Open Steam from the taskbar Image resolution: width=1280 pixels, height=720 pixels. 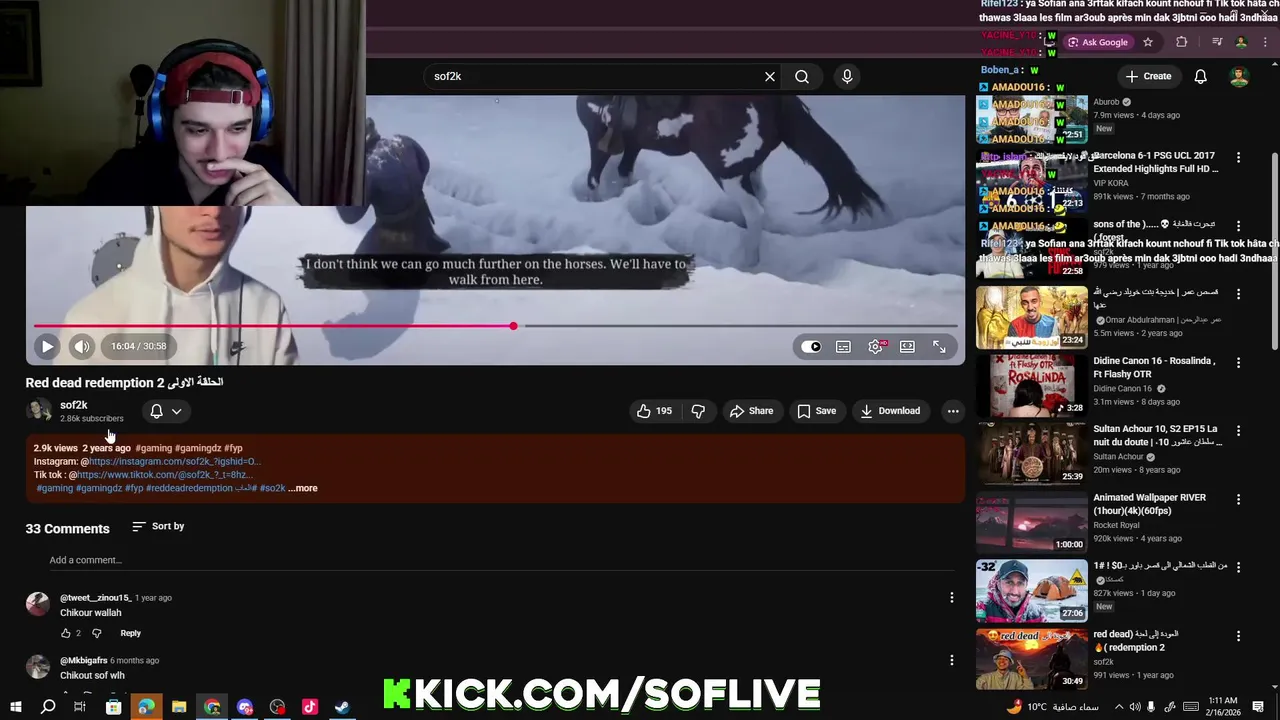pos(342,707)
